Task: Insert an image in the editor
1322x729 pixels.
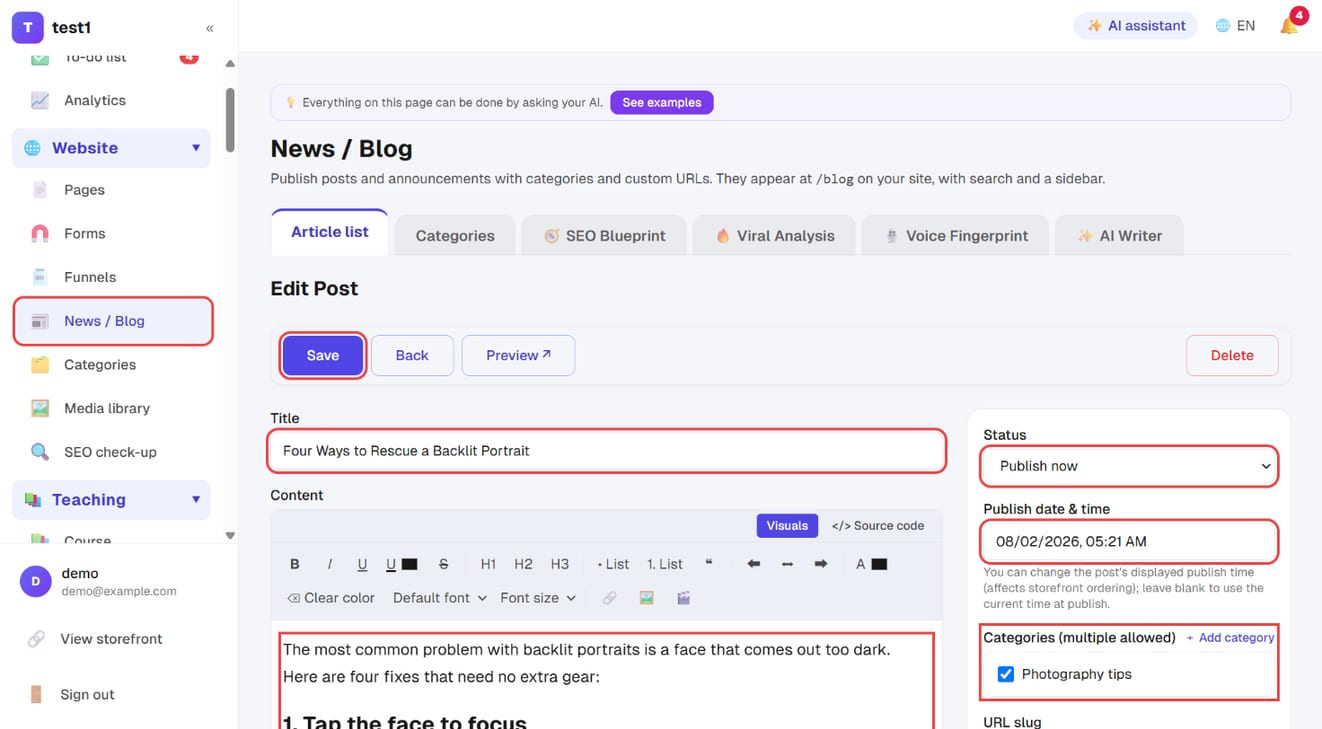Action: coord(646,598)
